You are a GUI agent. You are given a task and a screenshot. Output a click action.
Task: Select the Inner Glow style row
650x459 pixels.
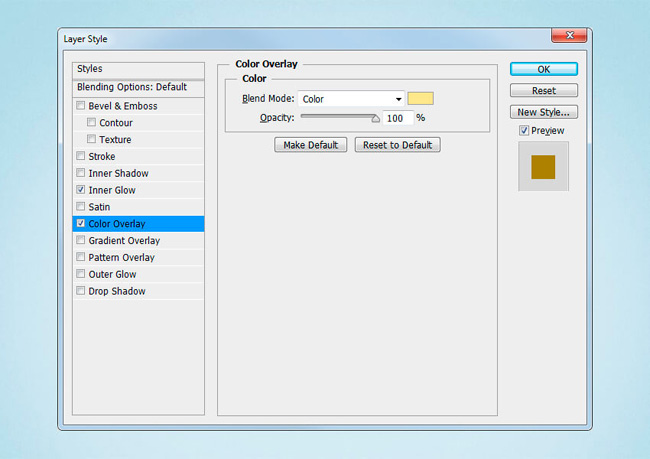tap(138, 190)
